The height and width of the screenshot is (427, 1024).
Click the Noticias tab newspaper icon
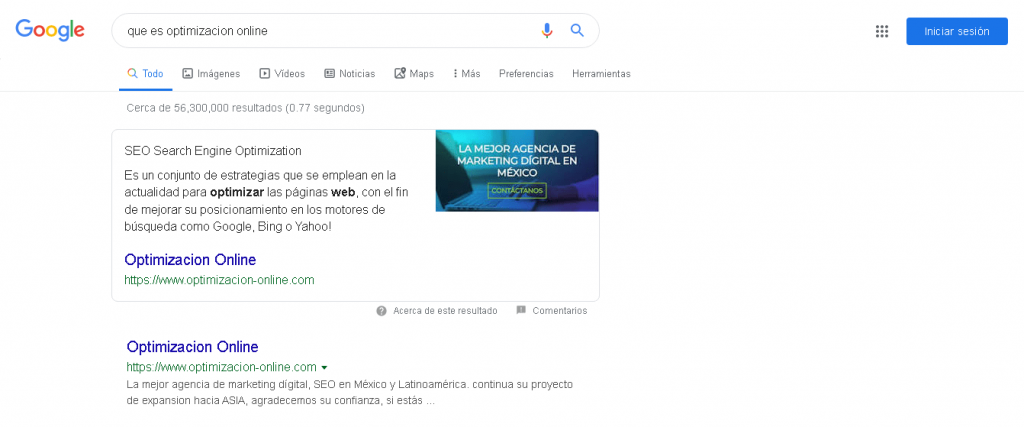tap(329, 74)
